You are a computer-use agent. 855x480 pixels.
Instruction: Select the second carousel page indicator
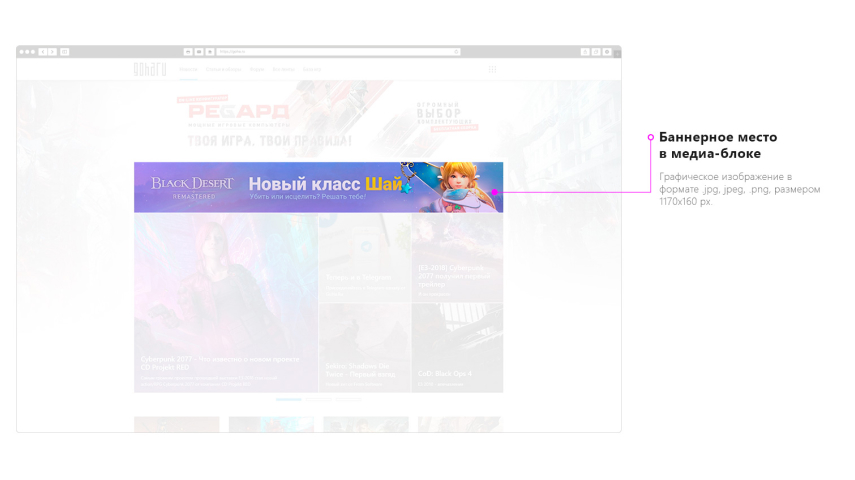click(318, 399)
